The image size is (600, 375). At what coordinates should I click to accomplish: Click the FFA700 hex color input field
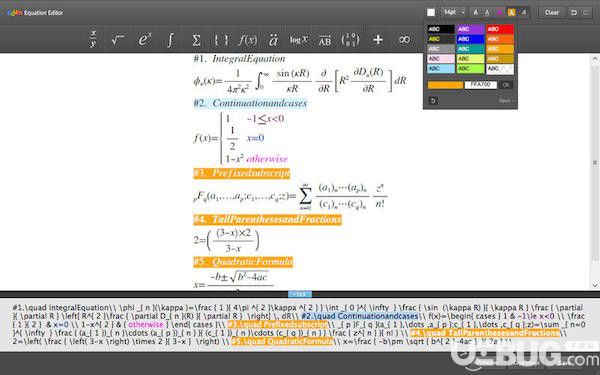481,85
